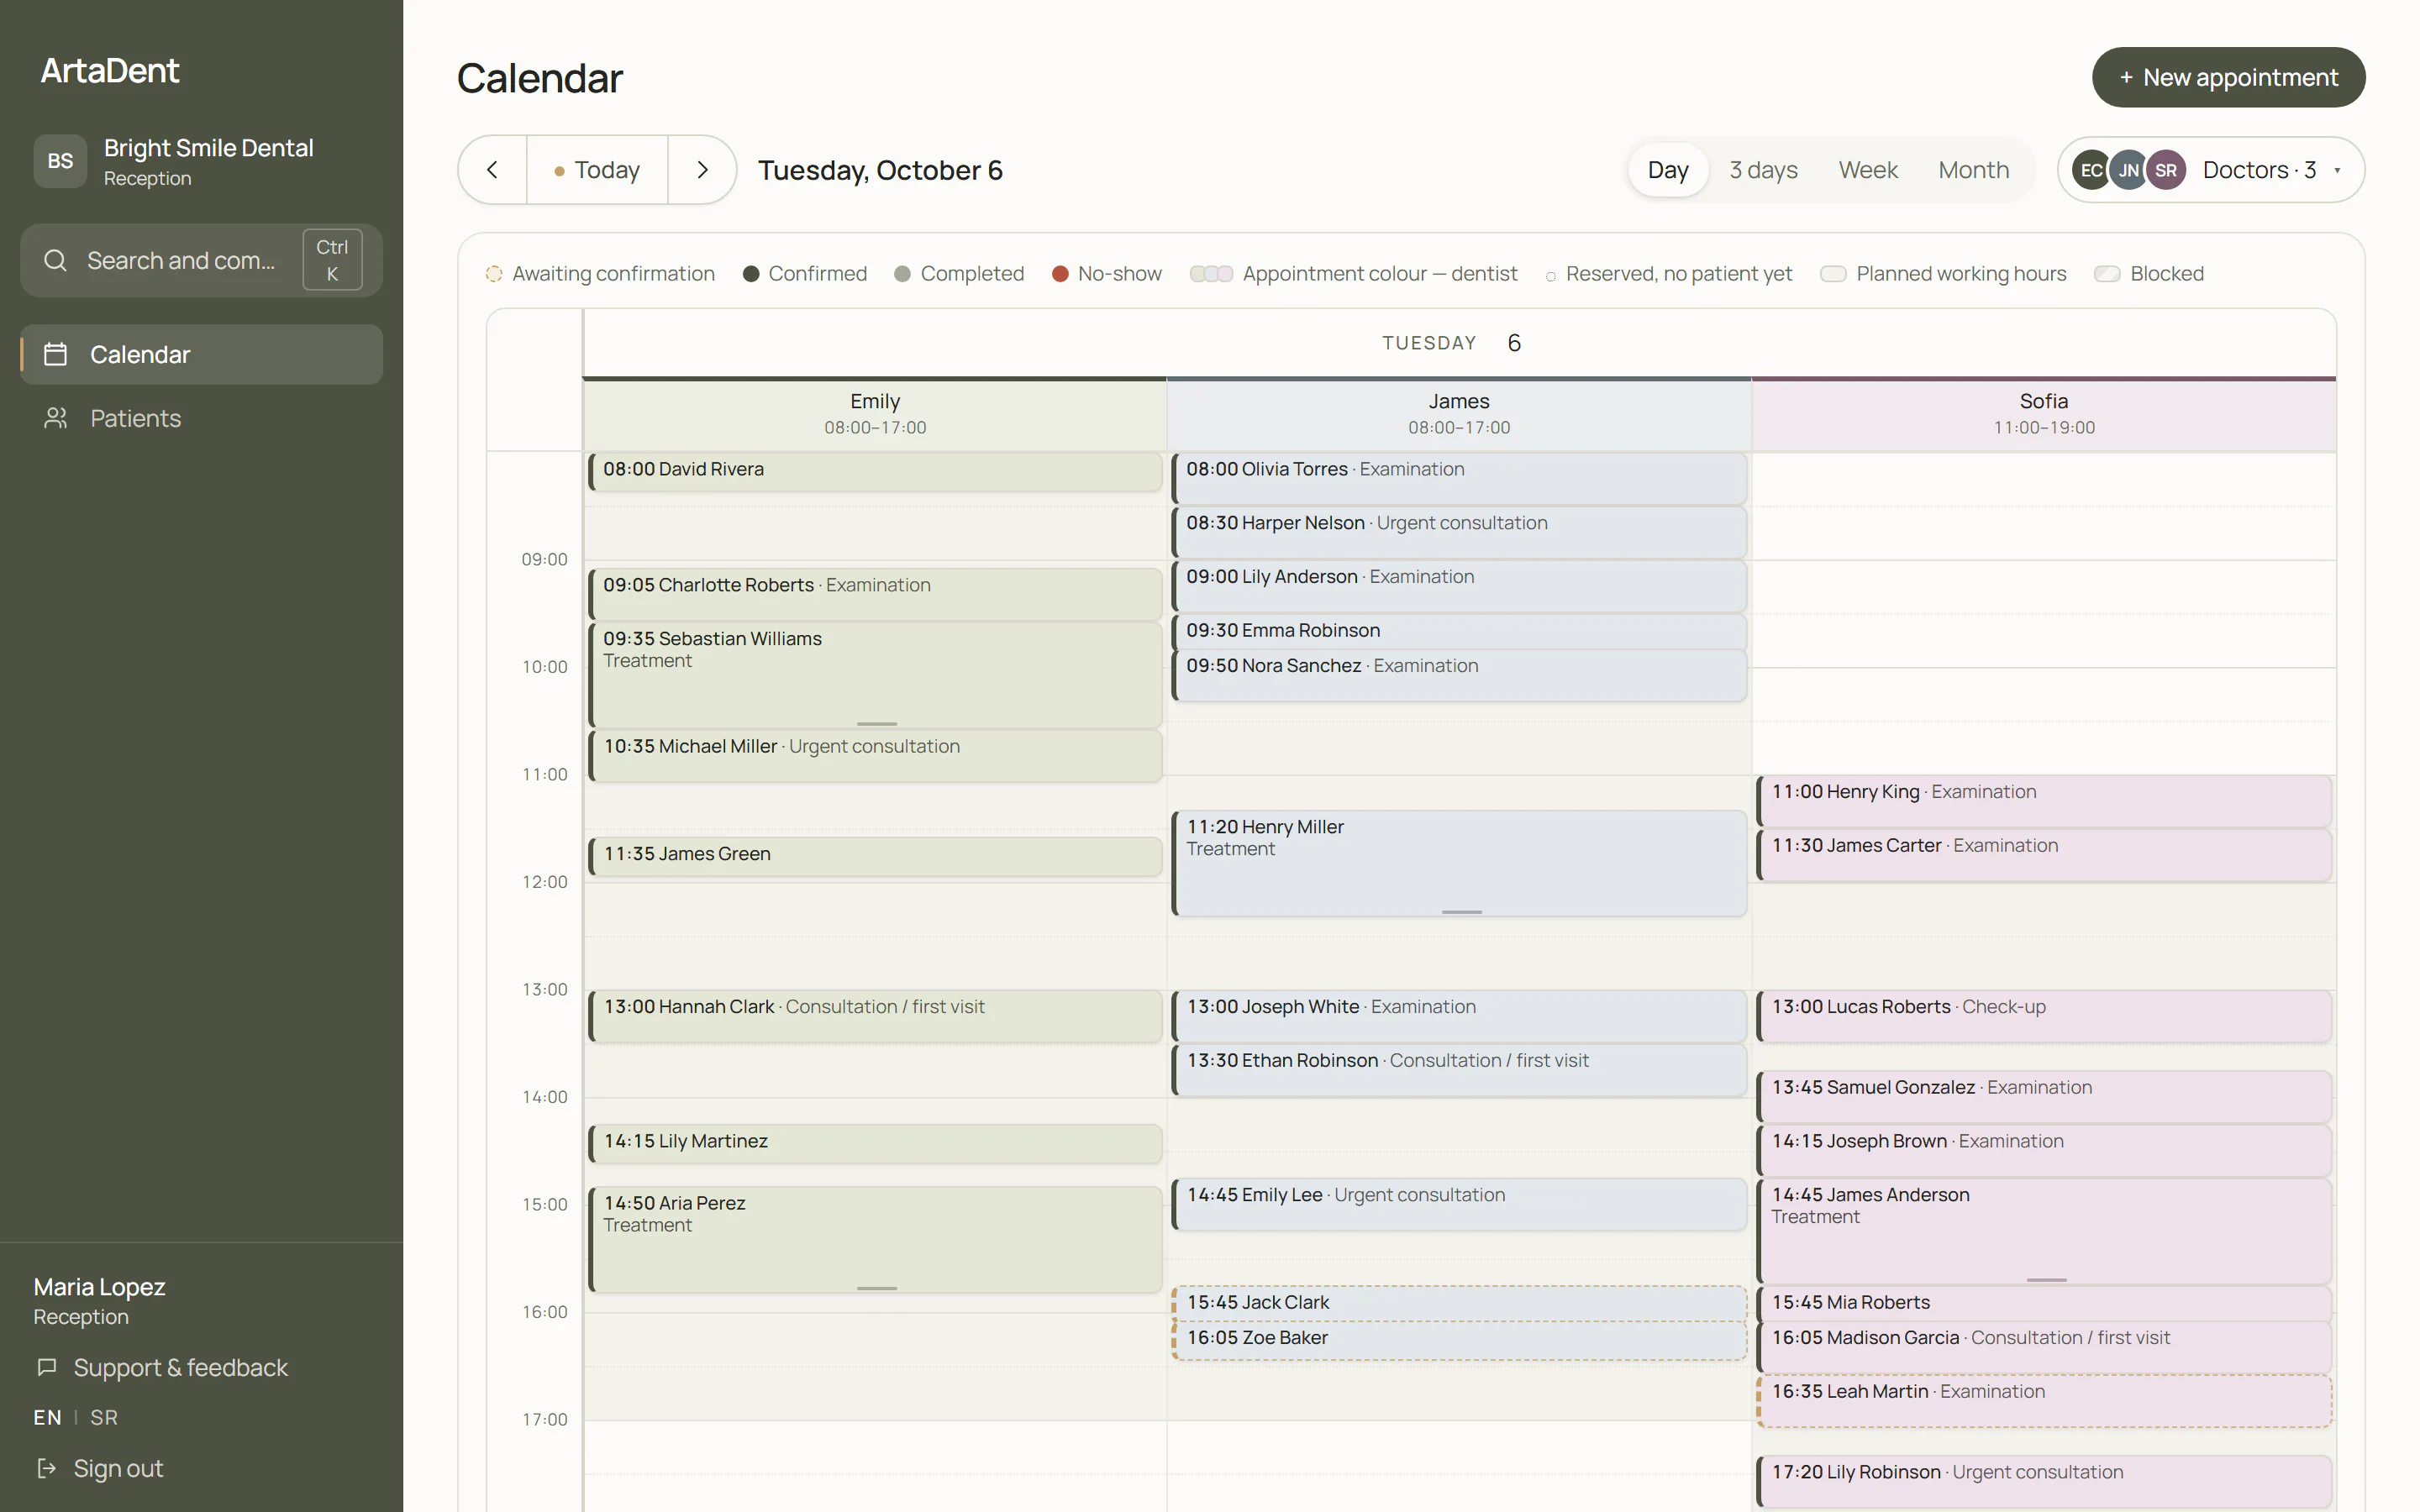2420x1512 pixels.
Task: Click the Confirmed dark legend dot
Action: 751,274
